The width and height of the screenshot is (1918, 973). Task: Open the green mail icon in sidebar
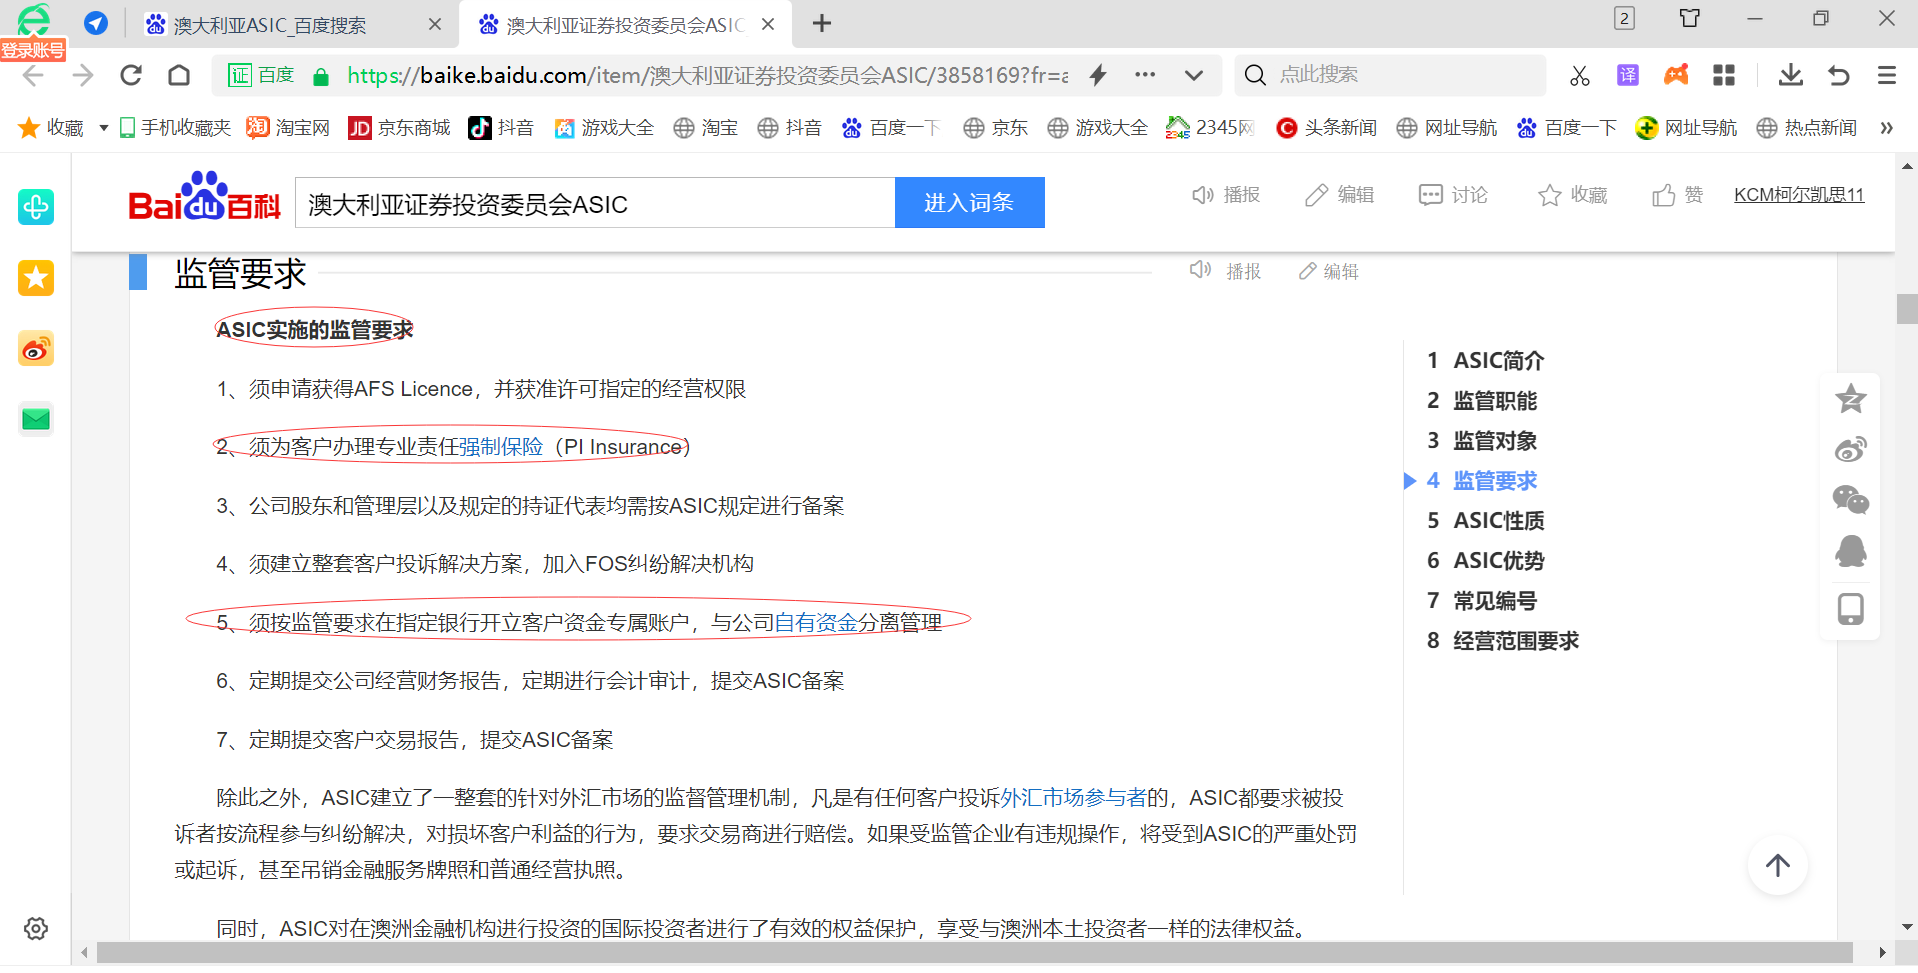36,419
